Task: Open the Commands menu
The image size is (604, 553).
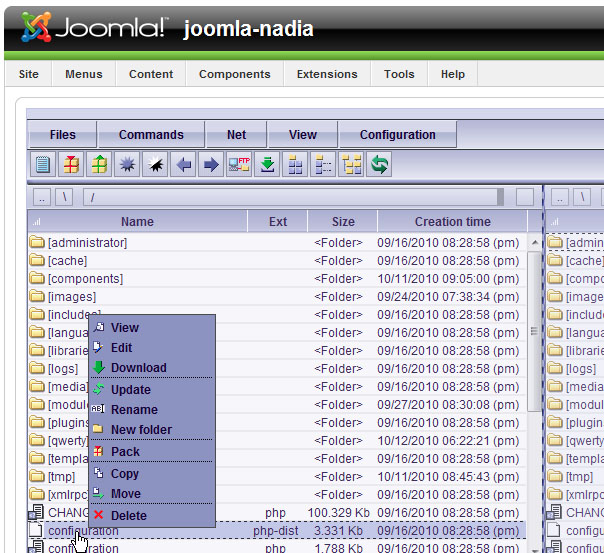Action: 151,135
